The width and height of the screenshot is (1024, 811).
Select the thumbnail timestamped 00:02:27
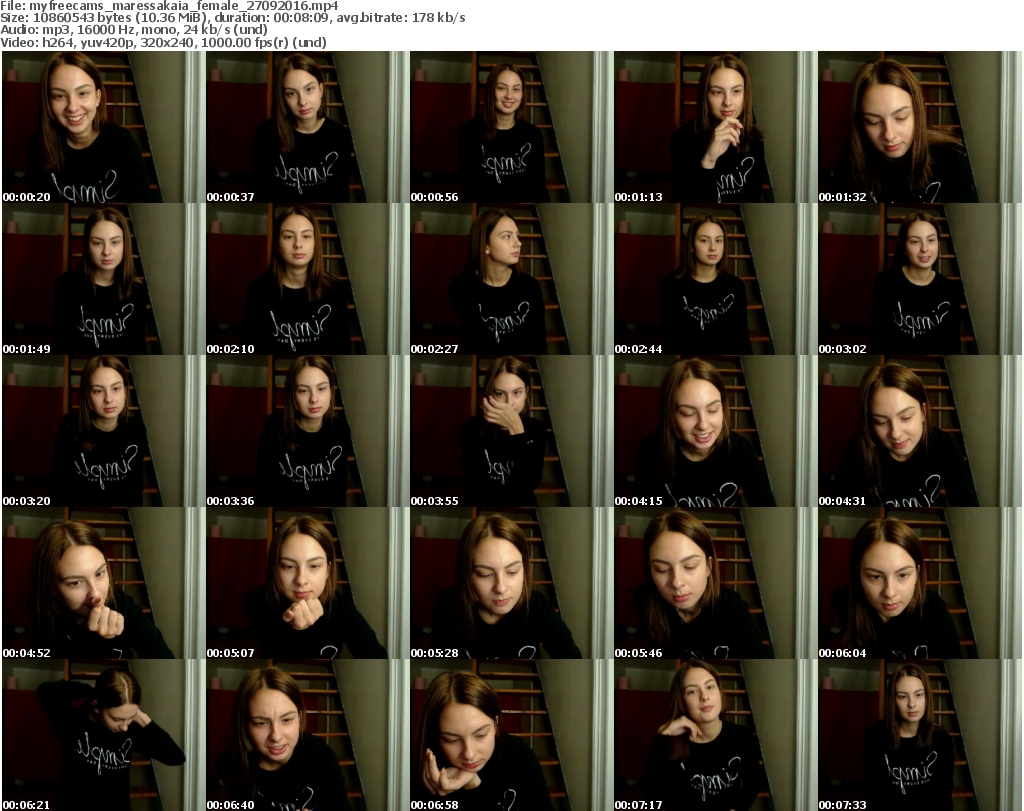(511, 279)
